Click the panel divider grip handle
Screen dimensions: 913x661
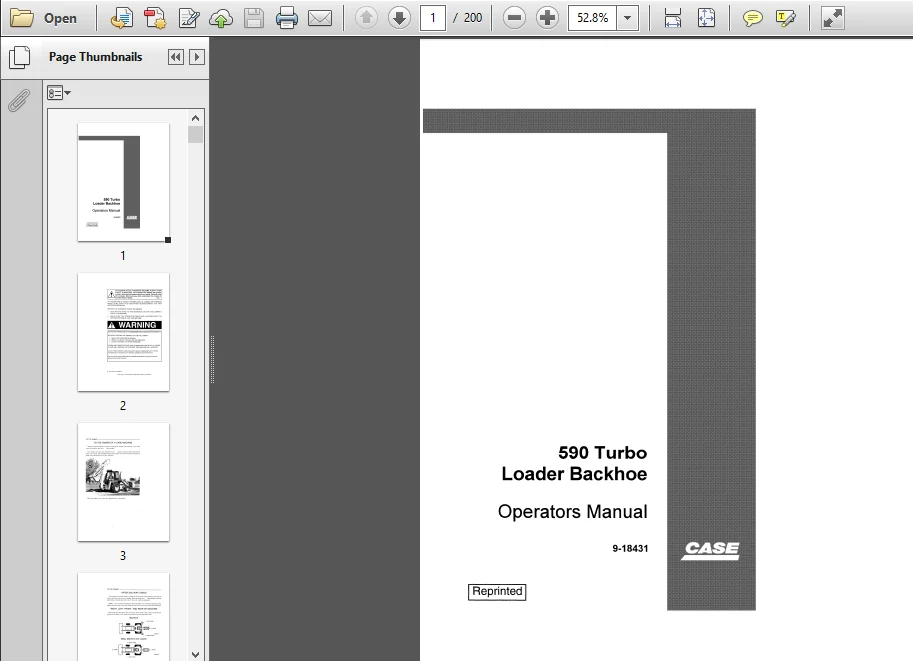point(213,359)
